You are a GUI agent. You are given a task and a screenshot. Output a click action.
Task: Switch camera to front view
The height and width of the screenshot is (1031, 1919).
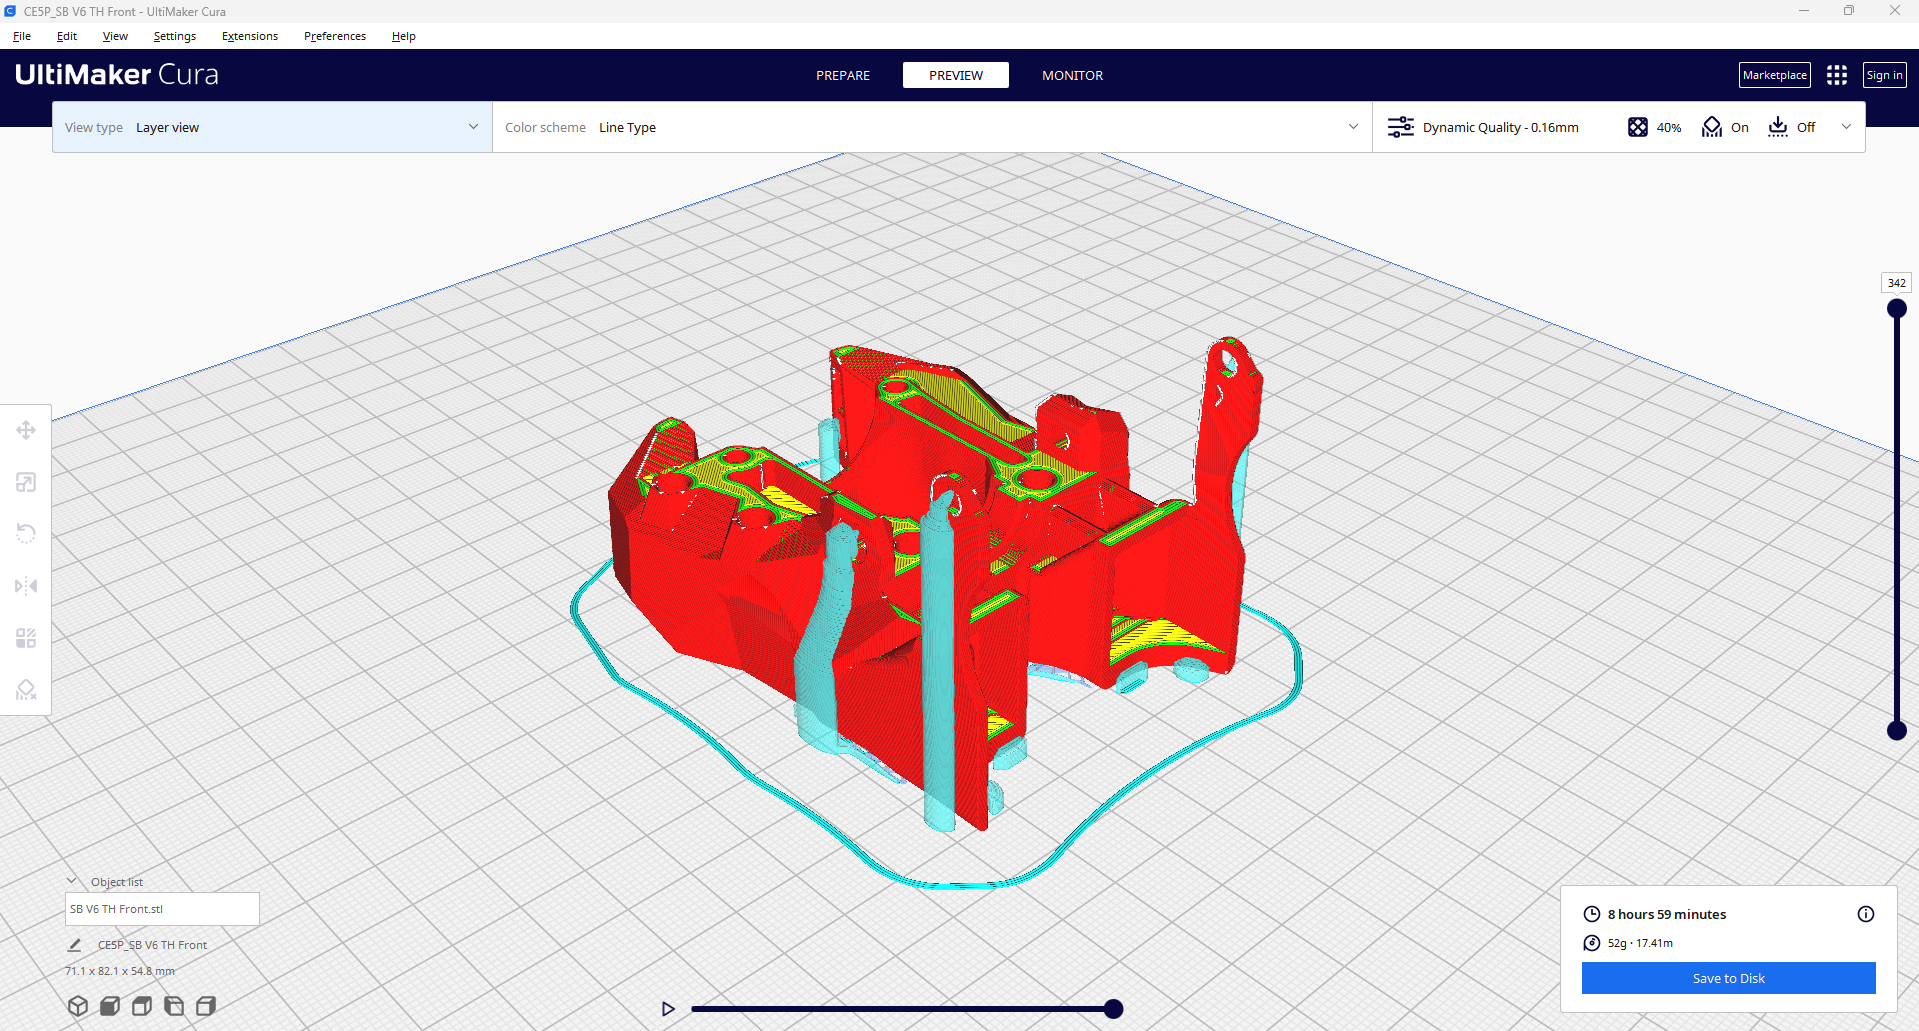pyautogui.click(x=110, y=1006)
